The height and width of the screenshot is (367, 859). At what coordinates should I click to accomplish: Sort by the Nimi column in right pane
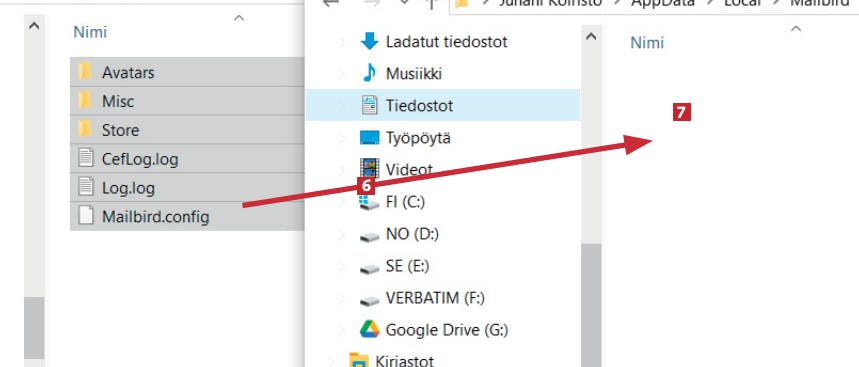(647, 43)
